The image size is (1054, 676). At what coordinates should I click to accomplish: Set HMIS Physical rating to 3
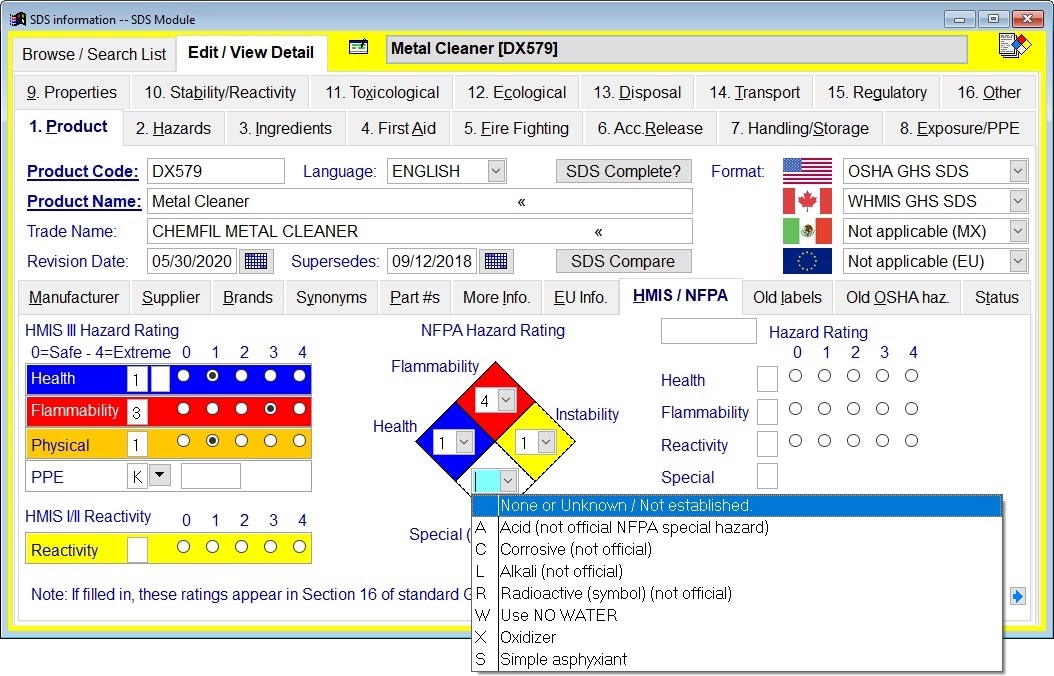pos(270,441)
